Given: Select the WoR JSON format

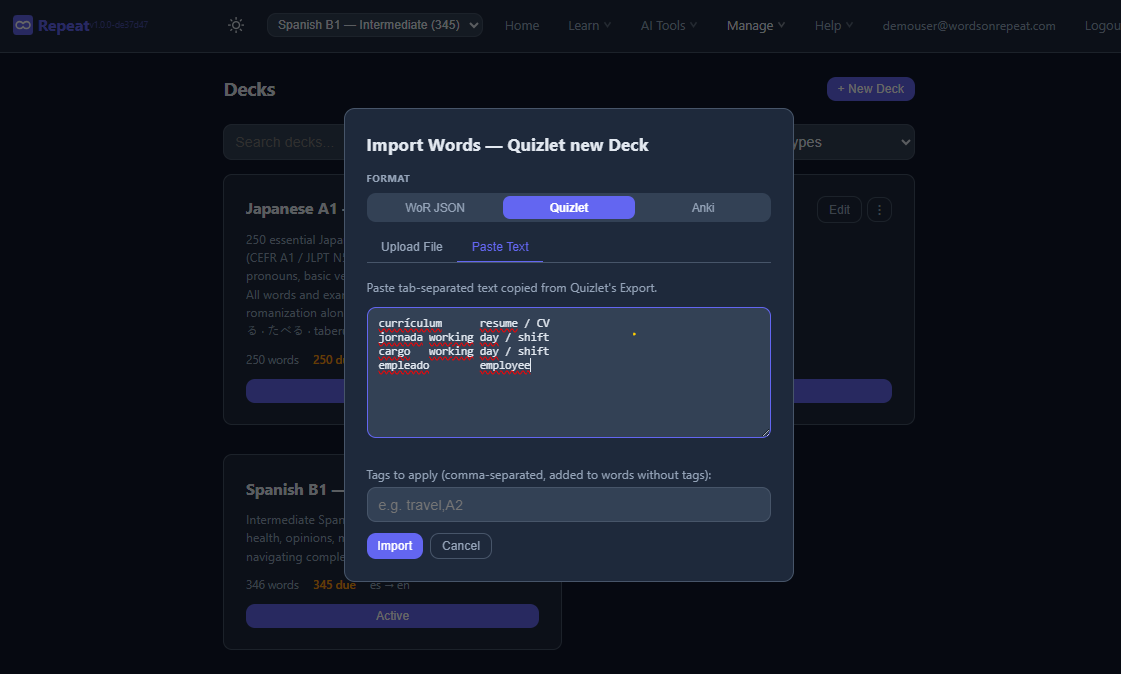Looking at the screenshot, I should [435, 207].
